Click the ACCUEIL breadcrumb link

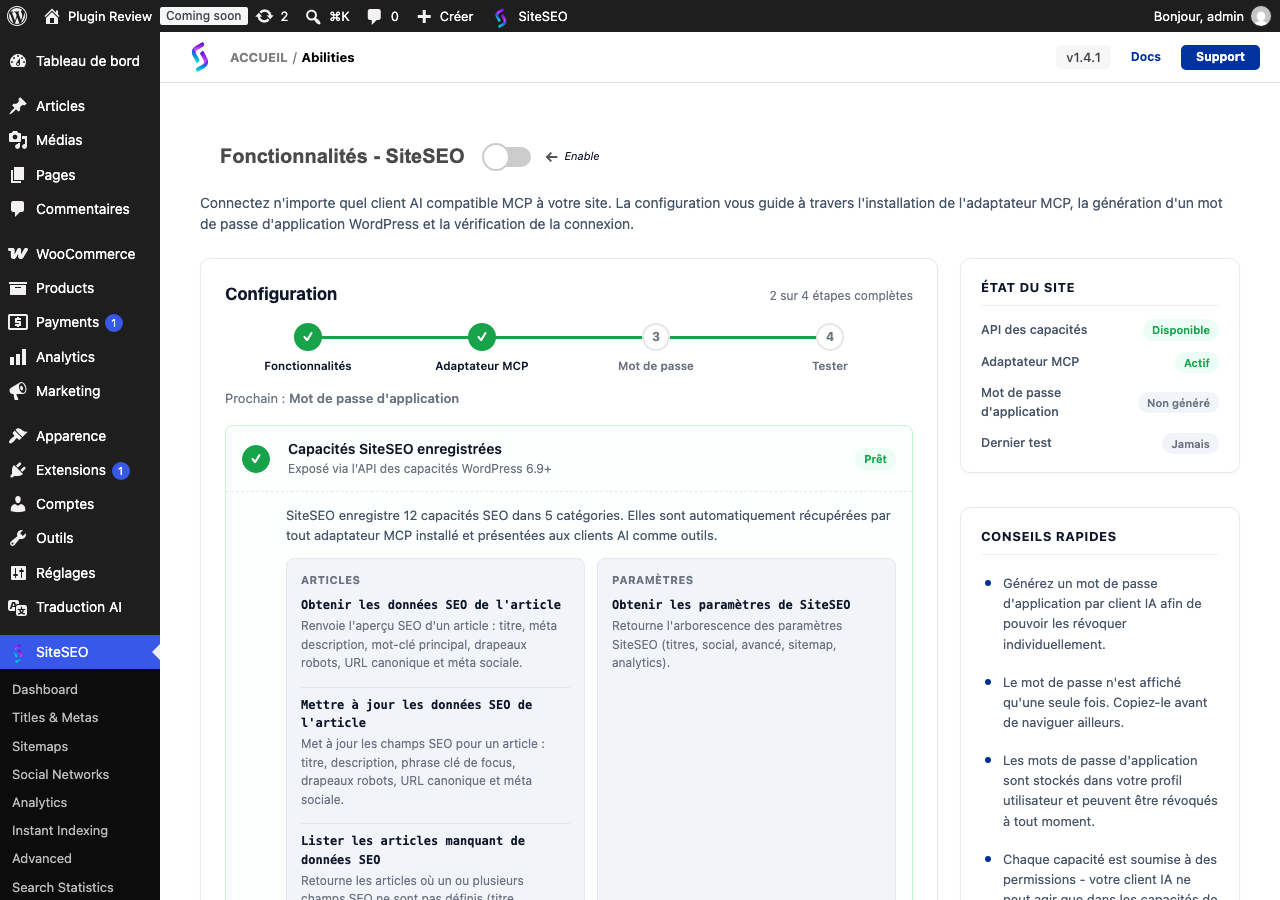[259, 57]
